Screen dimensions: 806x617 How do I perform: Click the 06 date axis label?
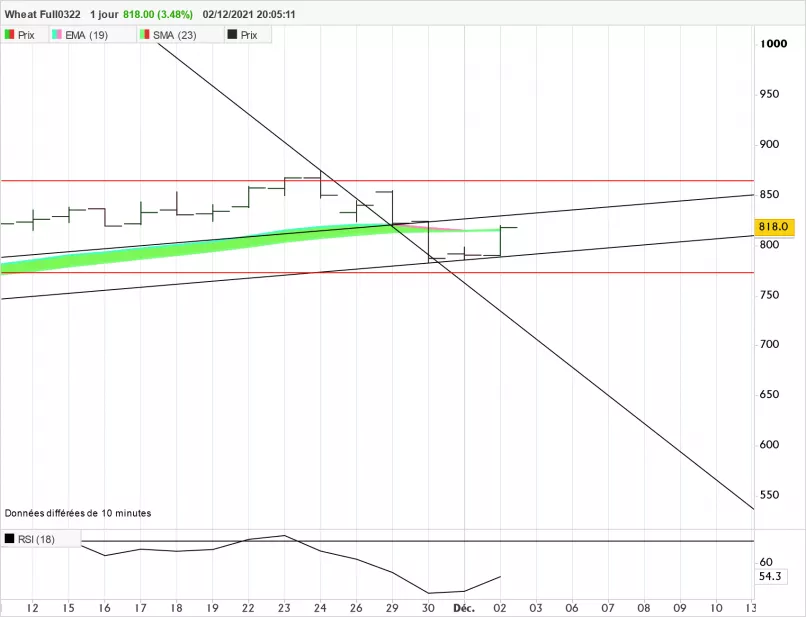coord(572,608)
